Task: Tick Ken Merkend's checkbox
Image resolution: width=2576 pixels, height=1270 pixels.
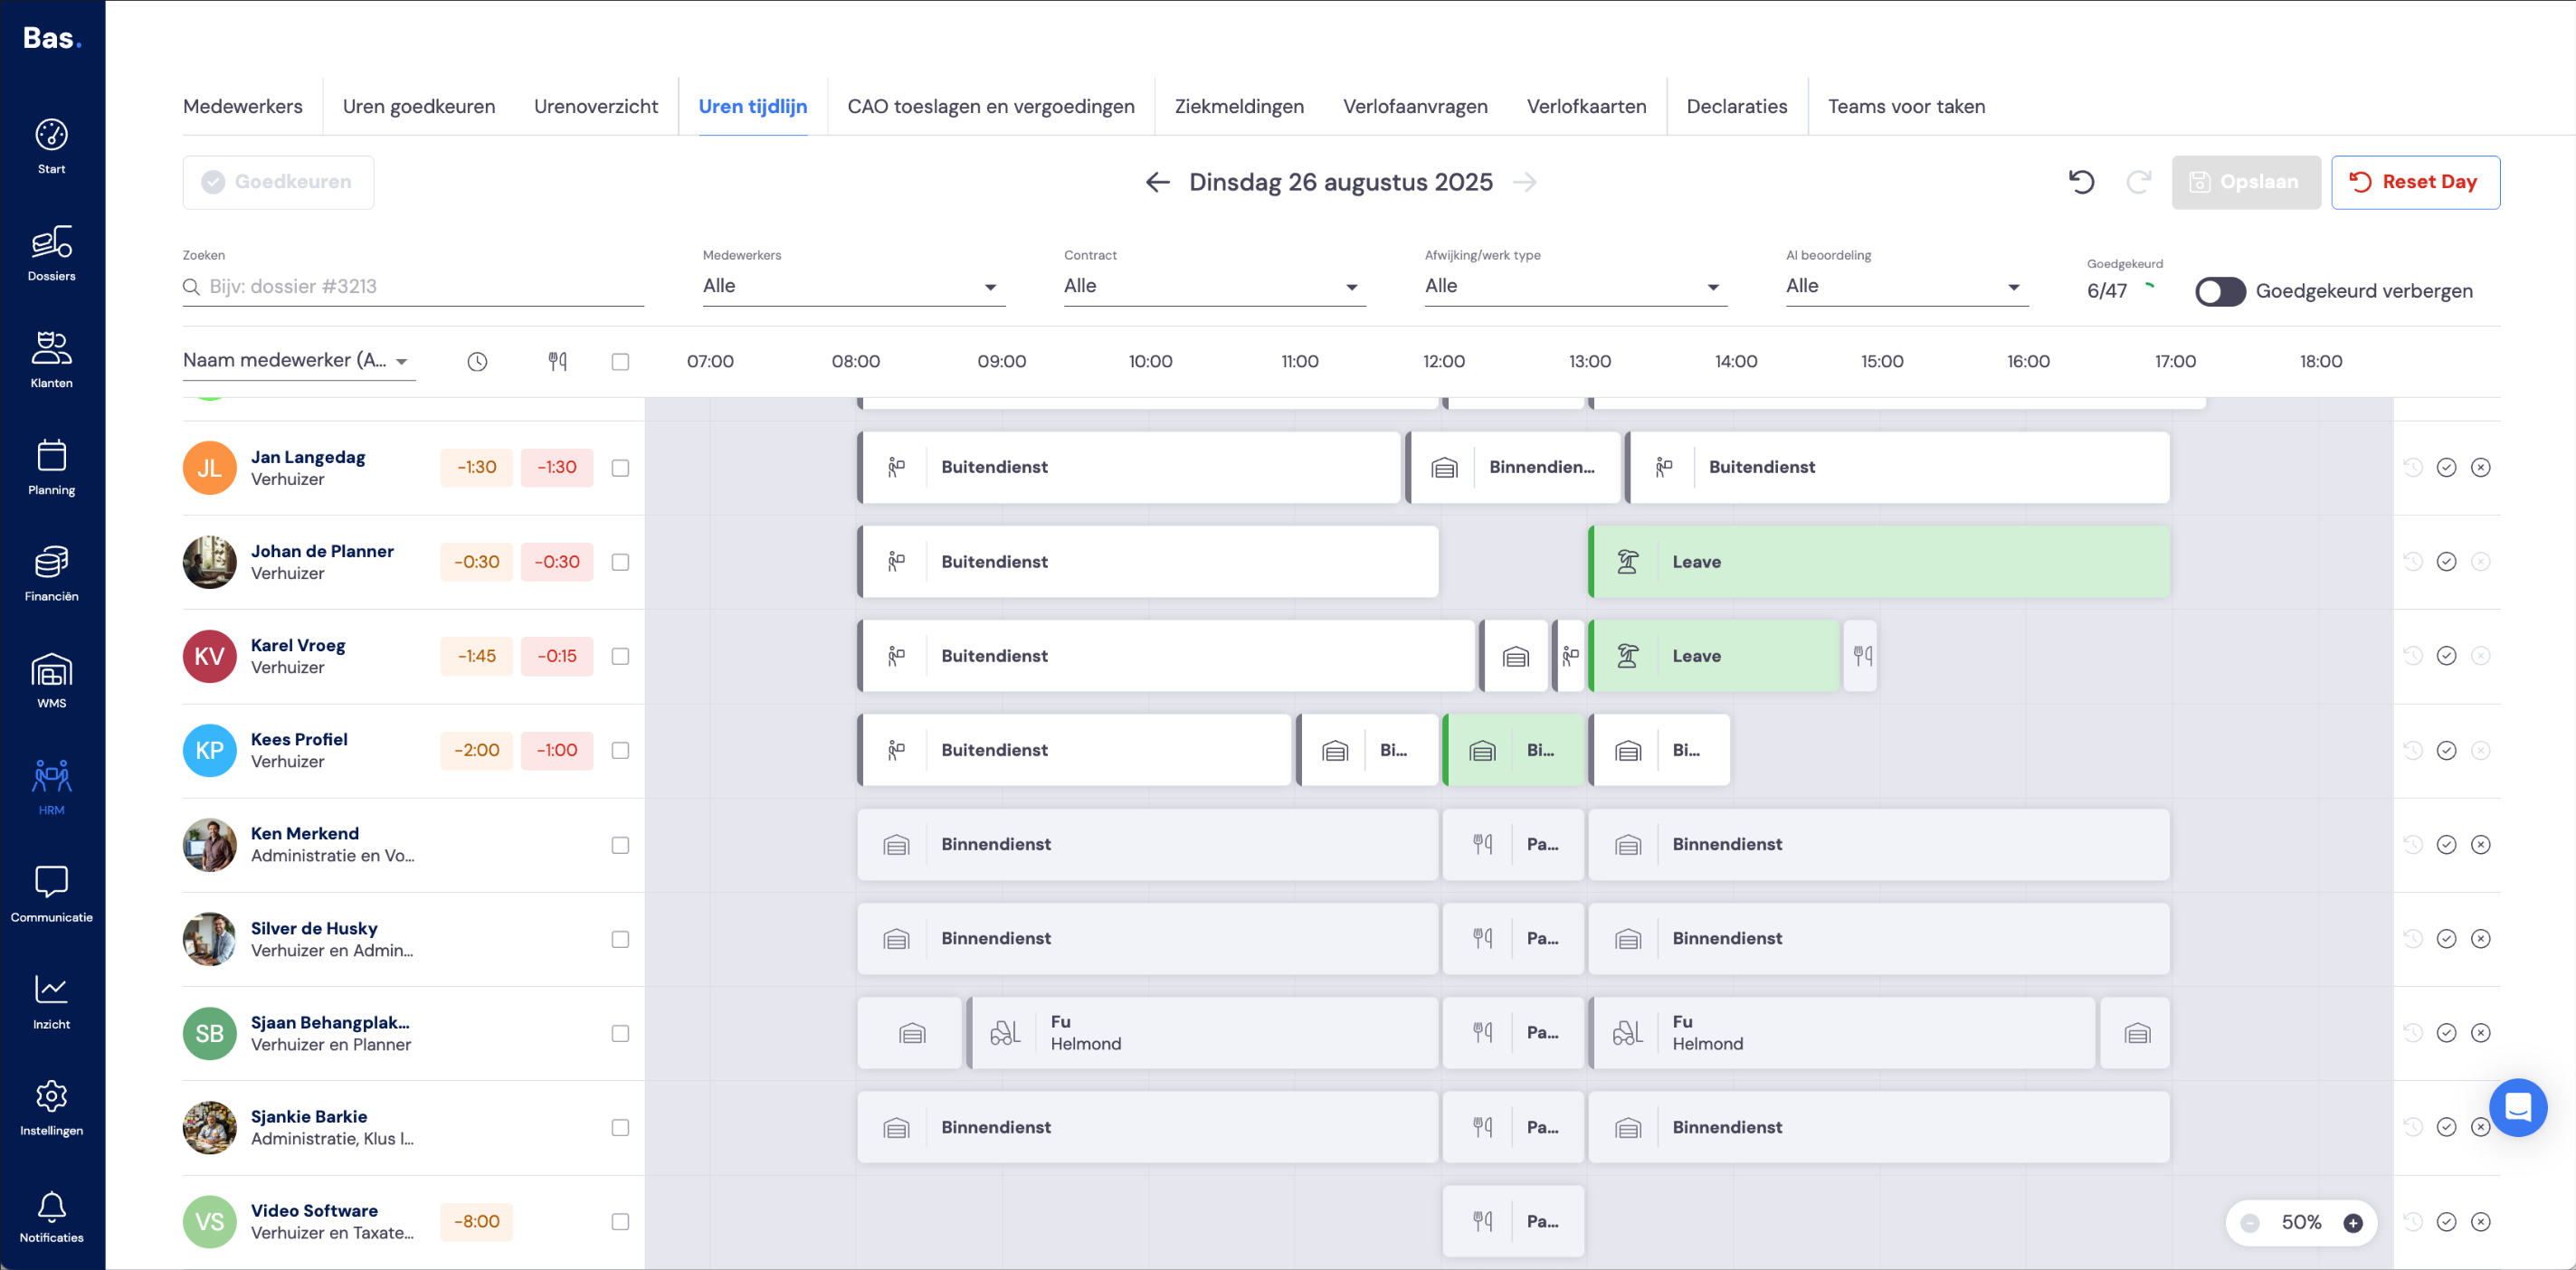Action: (620, 845)
